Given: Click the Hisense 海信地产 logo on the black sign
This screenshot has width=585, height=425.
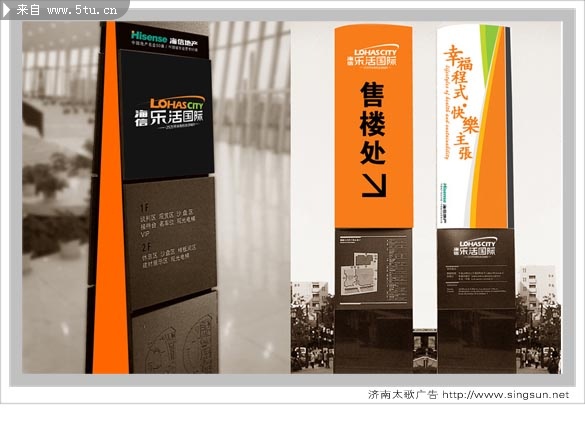Looking at the screenshot, I should pyautogui.click(x=164, y=40).
